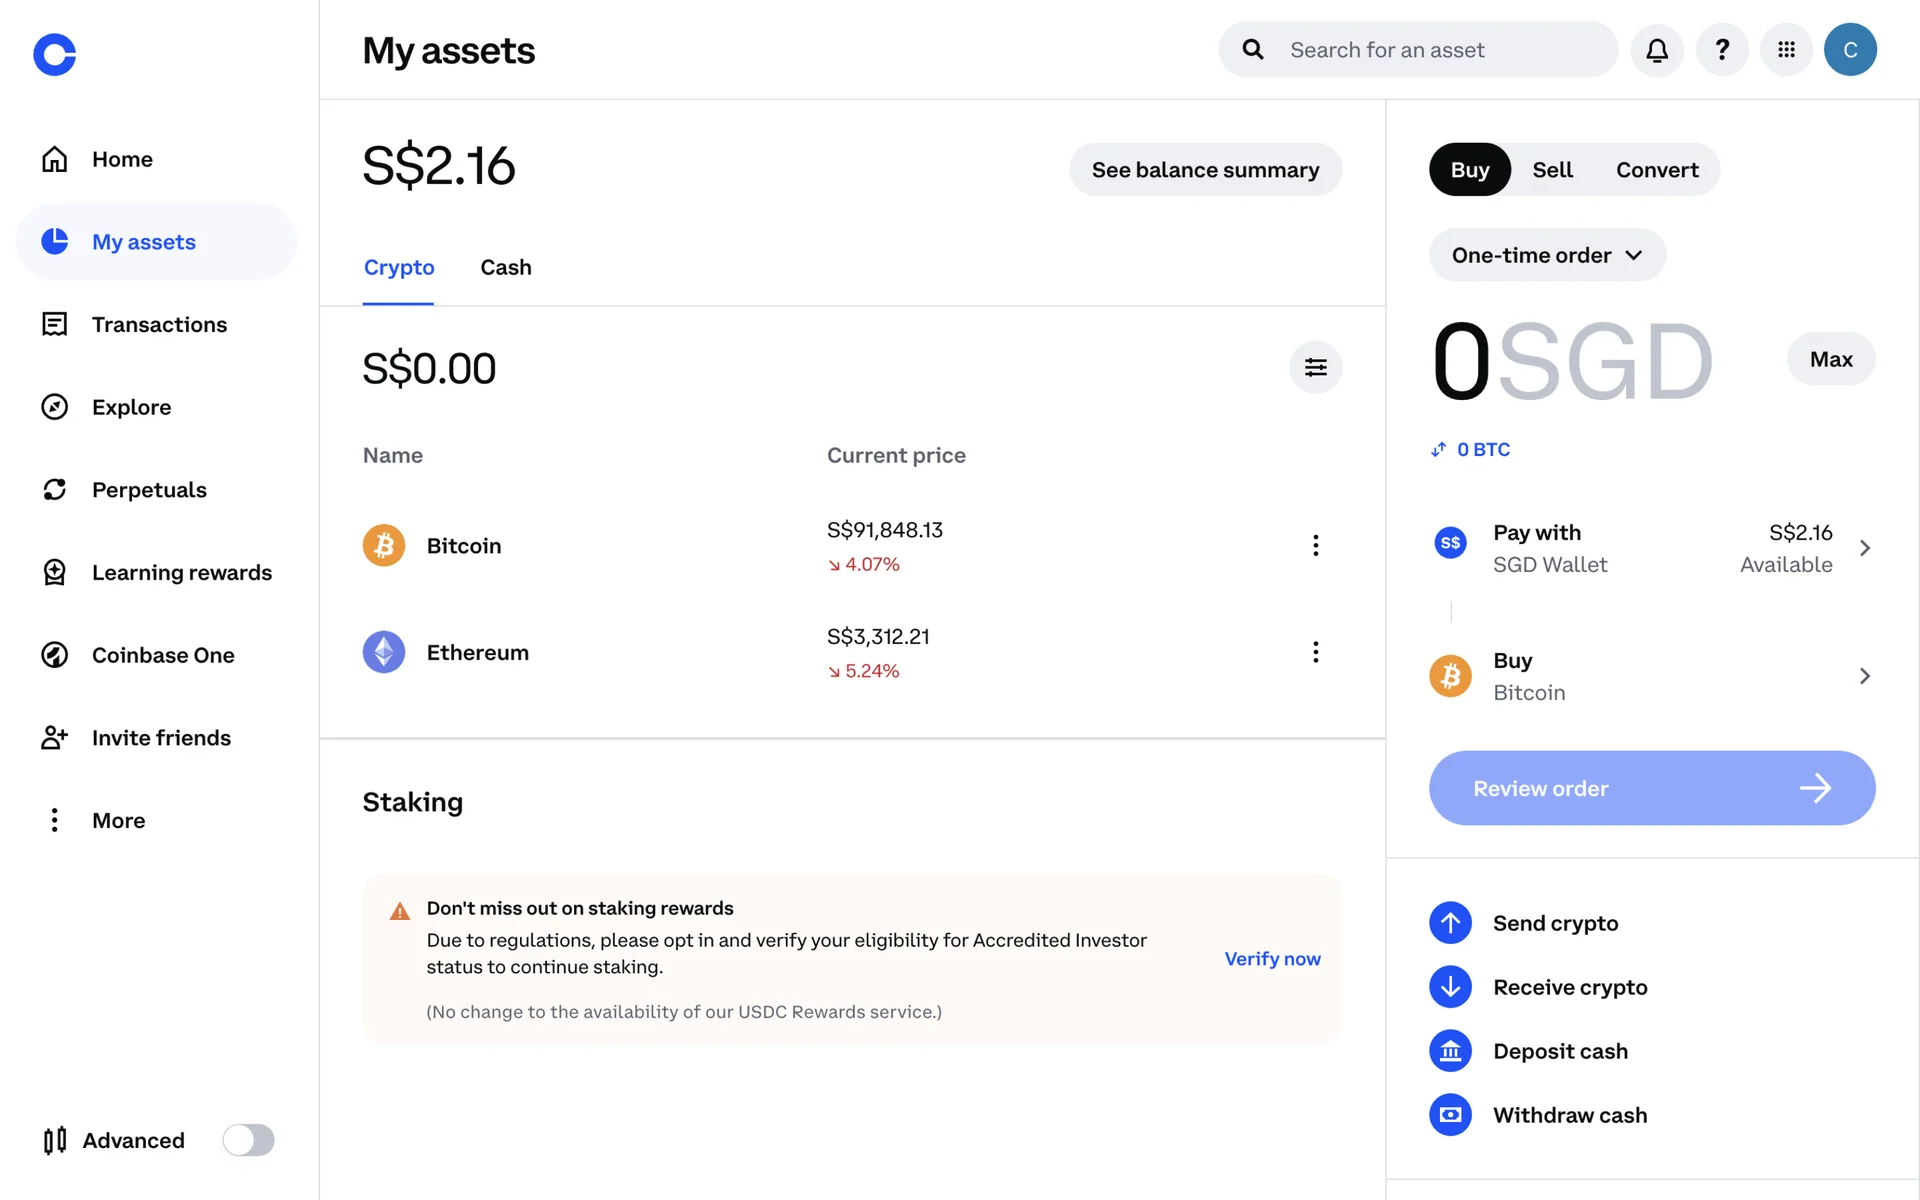Screen dimensions: 1920x1200
Task: Open Transactions in the sidebar
Action: click(x=159, y=325)
